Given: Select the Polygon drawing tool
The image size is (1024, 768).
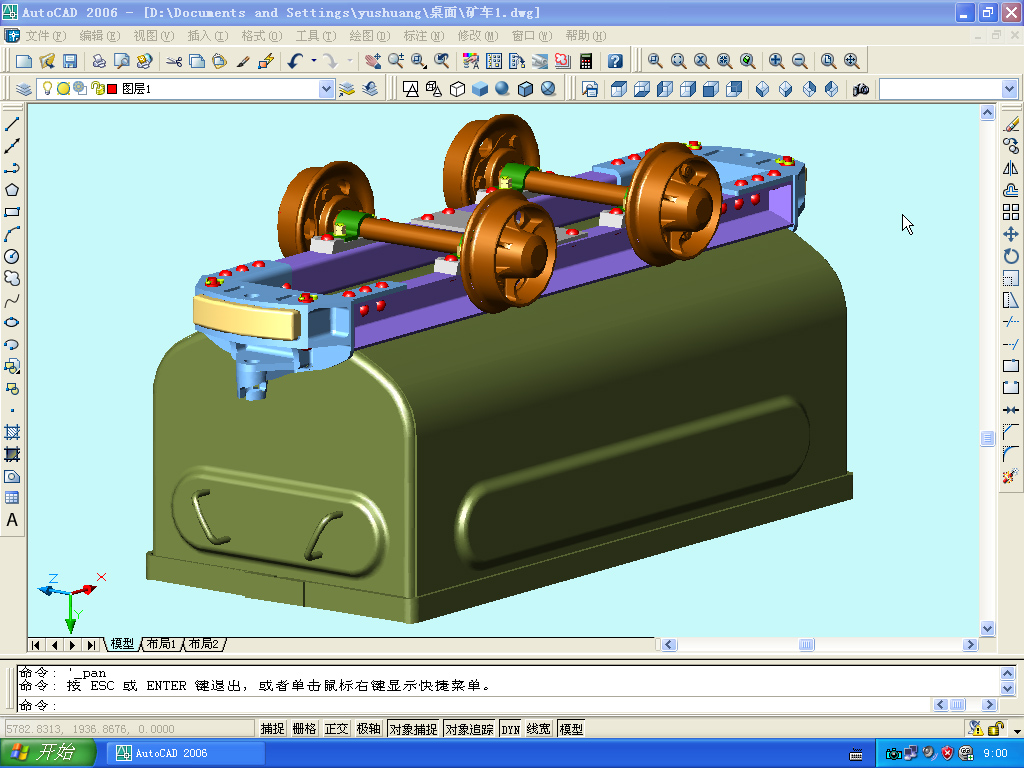Looking at the screenshot, I should (x=12, y=190).
